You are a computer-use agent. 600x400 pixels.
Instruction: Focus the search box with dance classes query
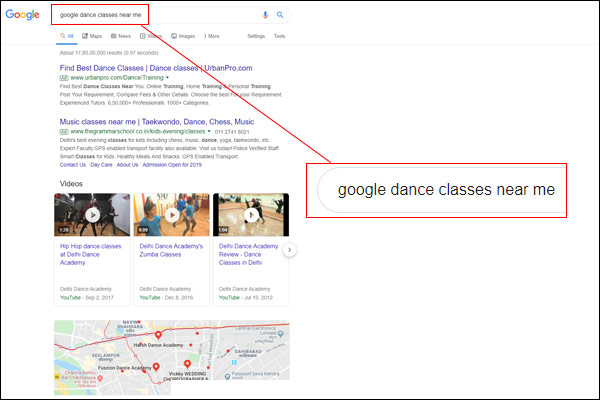tap(170, 15)
